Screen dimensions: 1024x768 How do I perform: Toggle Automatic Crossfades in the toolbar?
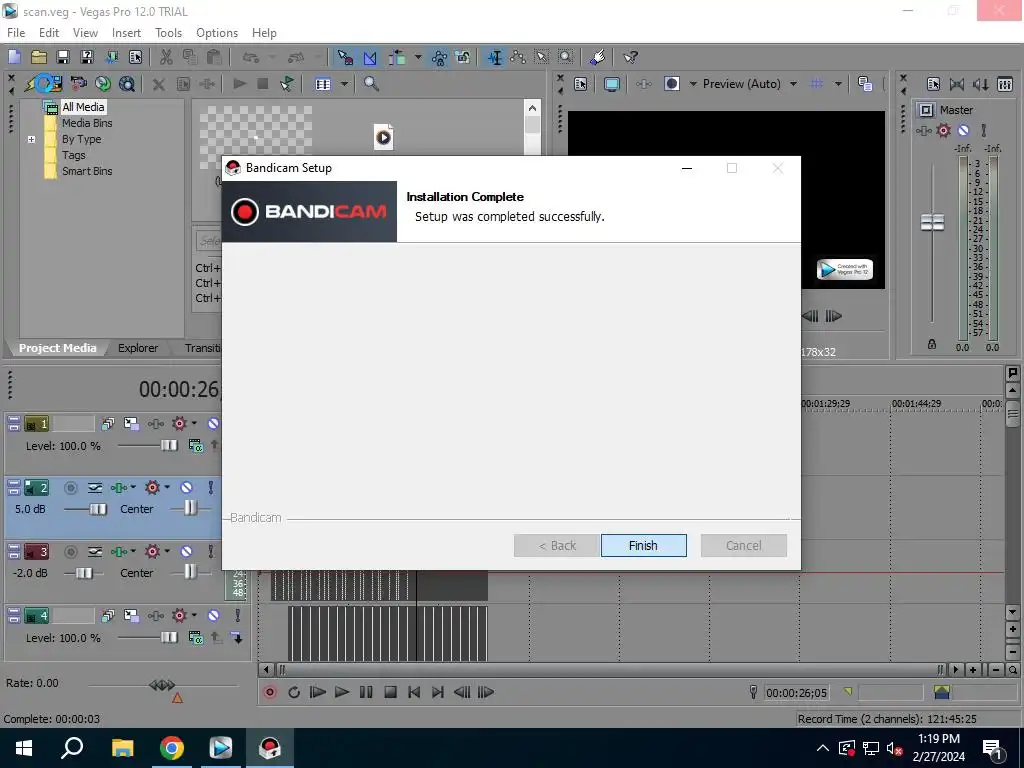(x=370, y=57)
